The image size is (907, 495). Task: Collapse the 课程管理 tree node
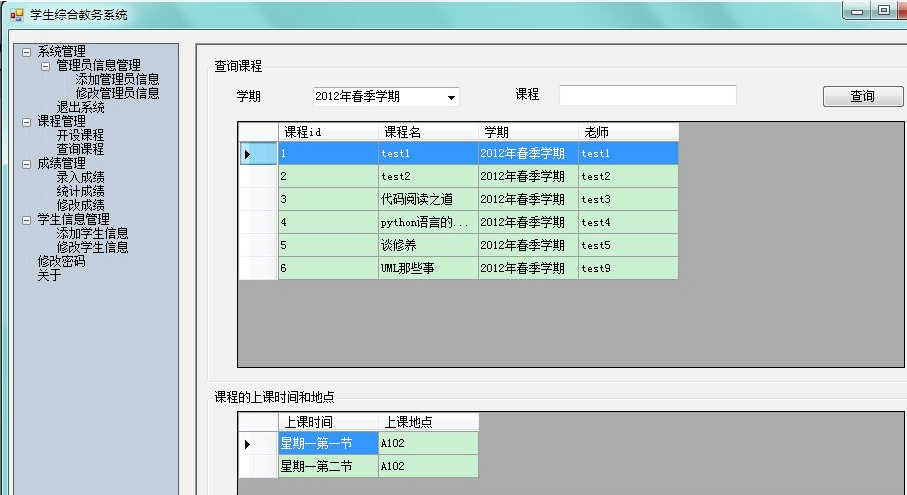click(x=27, y=122)
